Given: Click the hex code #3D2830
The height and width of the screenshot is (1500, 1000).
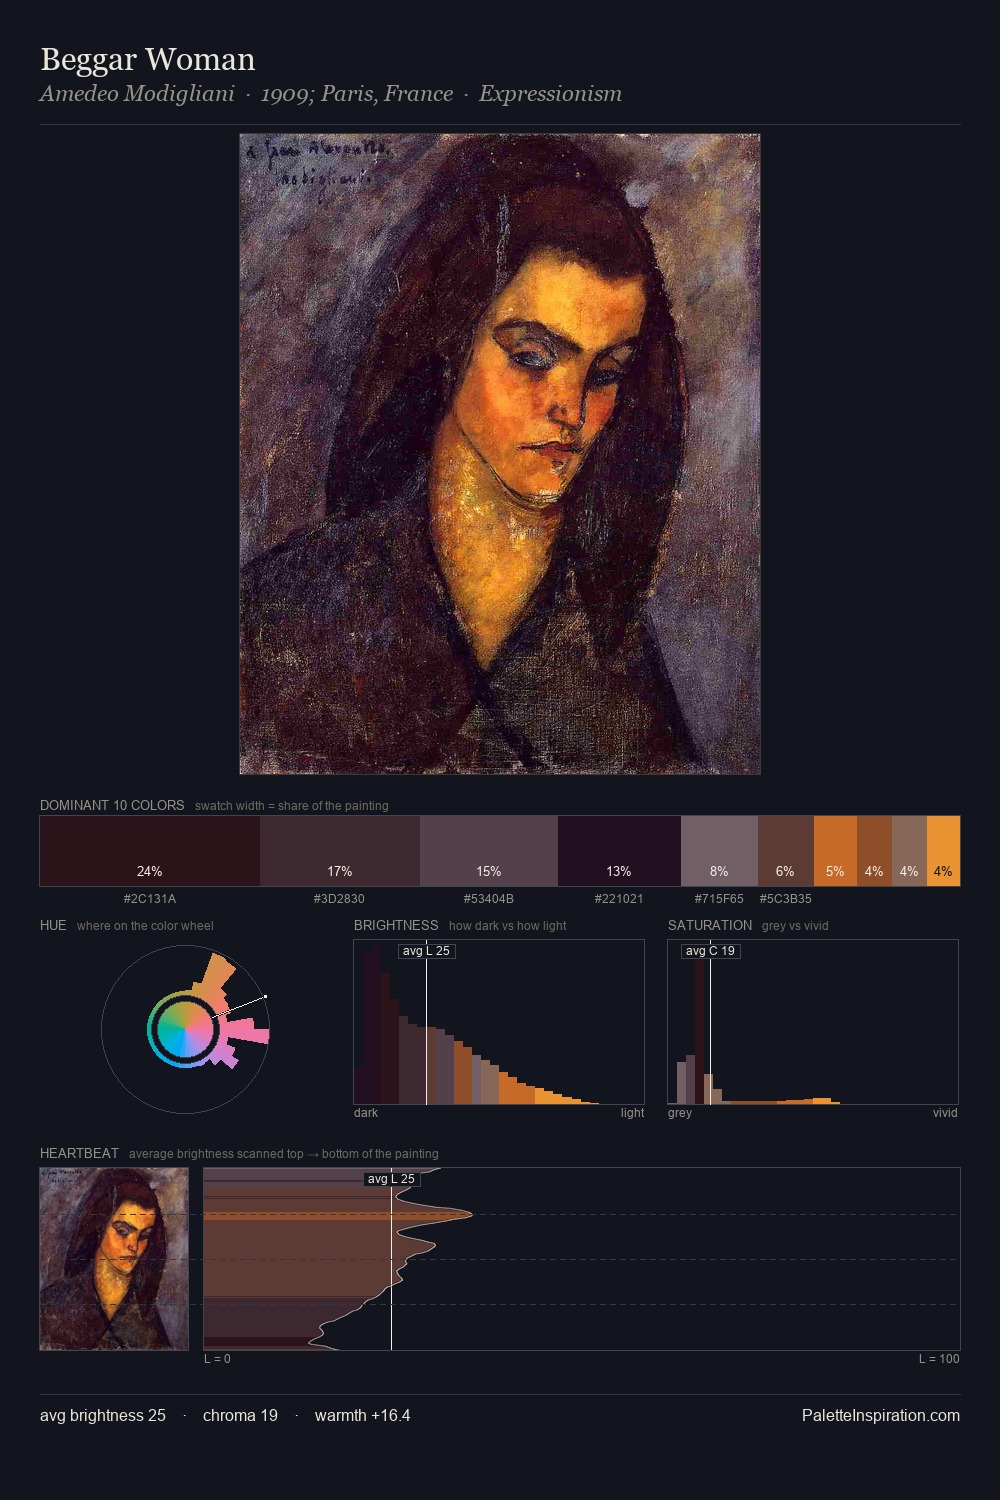Looking at the screenshot, I should tap(340, 899).
